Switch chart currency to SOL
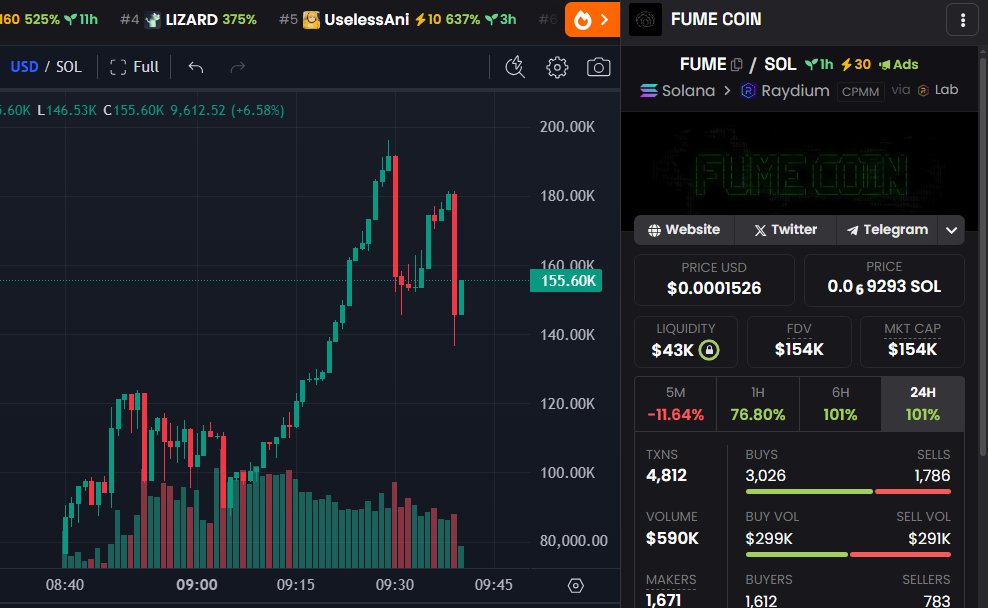The width and height of the screenshot is (988, 608). (69, 67)
